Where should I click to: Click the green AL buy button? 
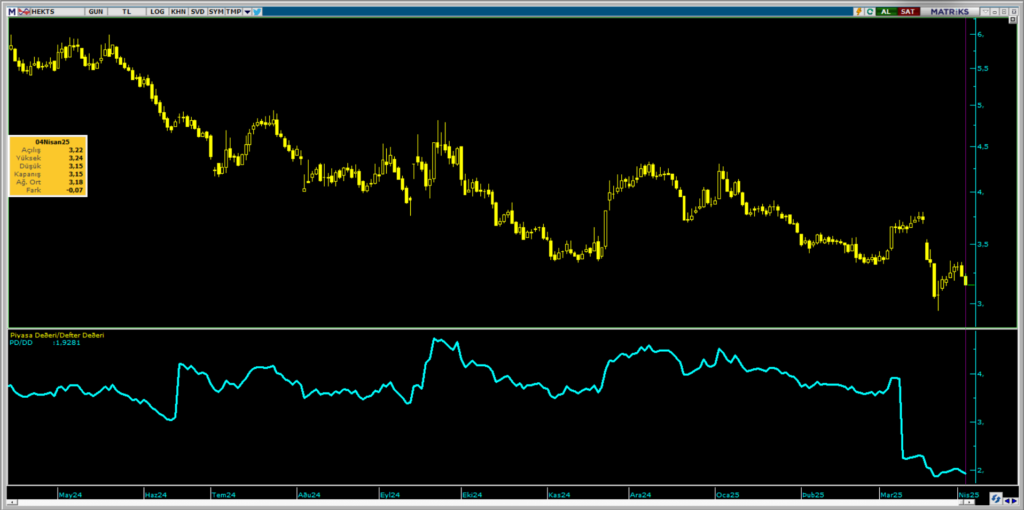pos(886,12)
